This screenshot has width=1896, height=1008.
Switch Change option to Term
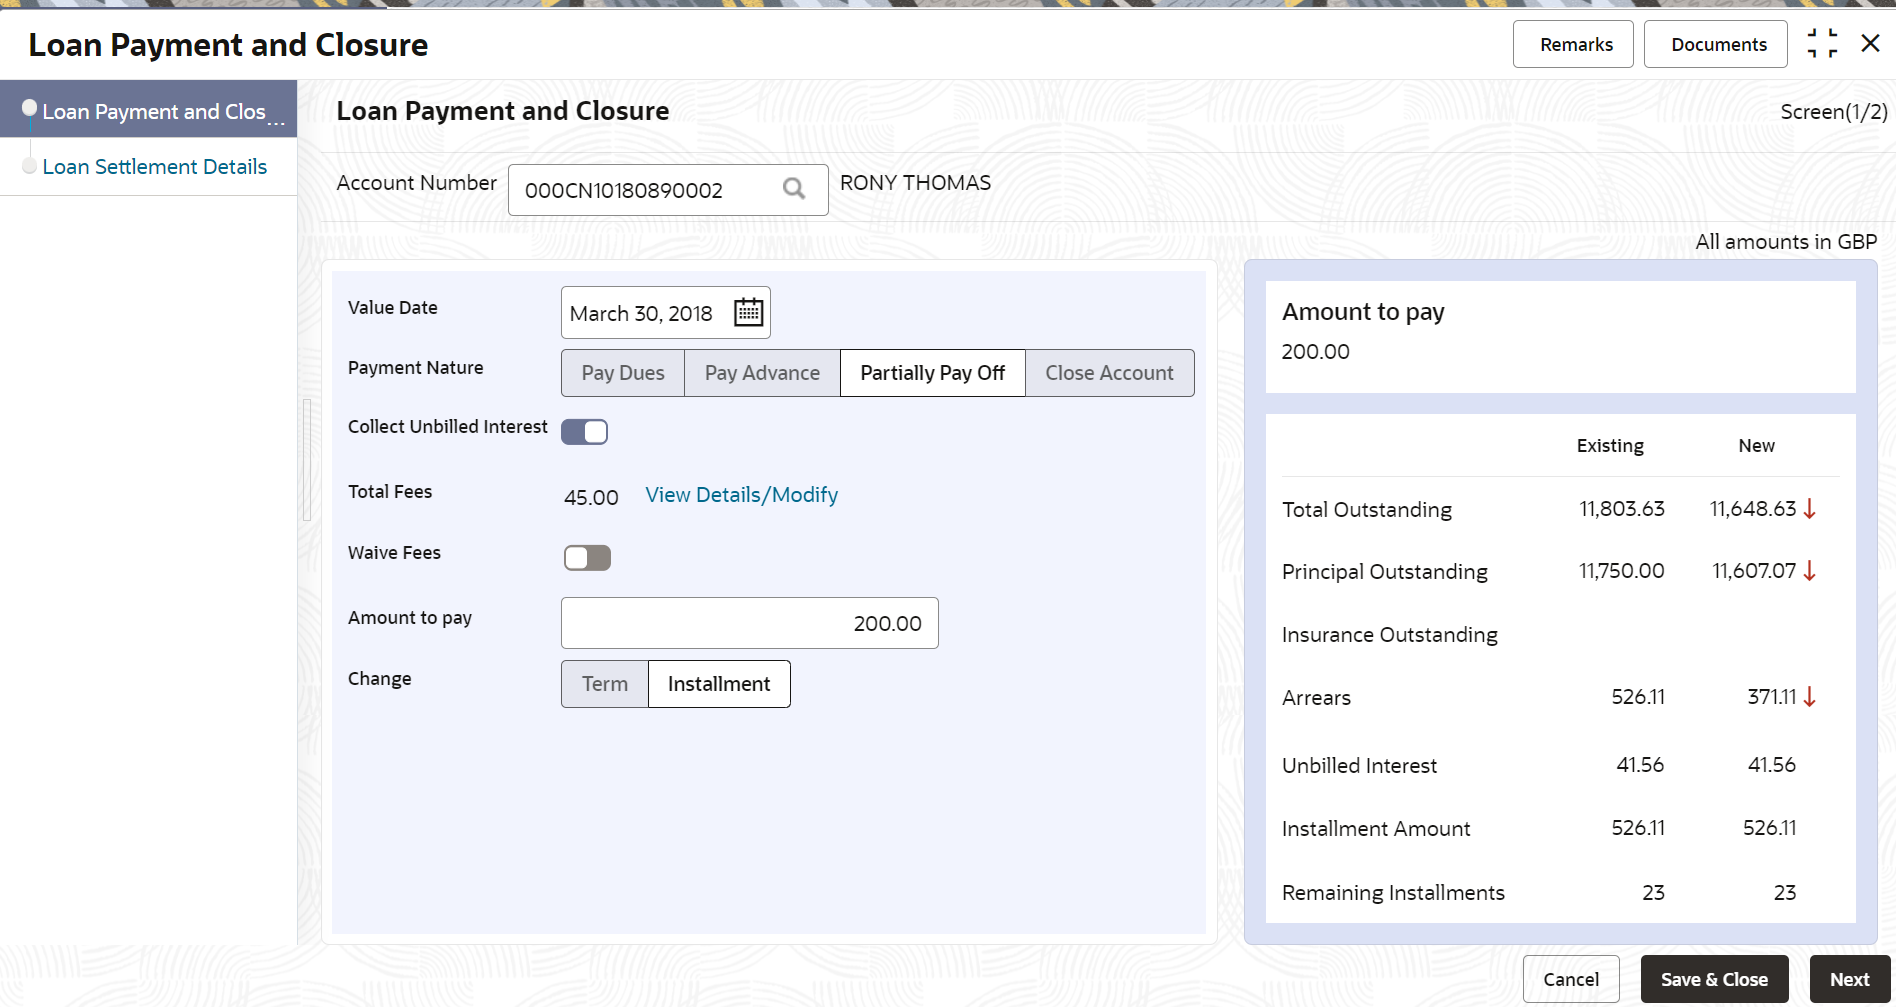pos(605,684)
